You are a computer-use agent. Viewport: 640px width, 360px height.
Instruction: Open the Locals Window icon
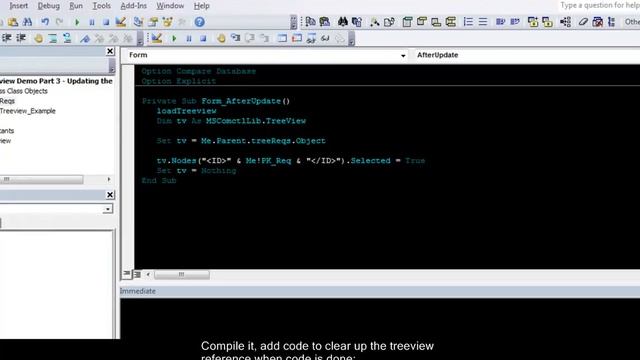pos(282,38)
